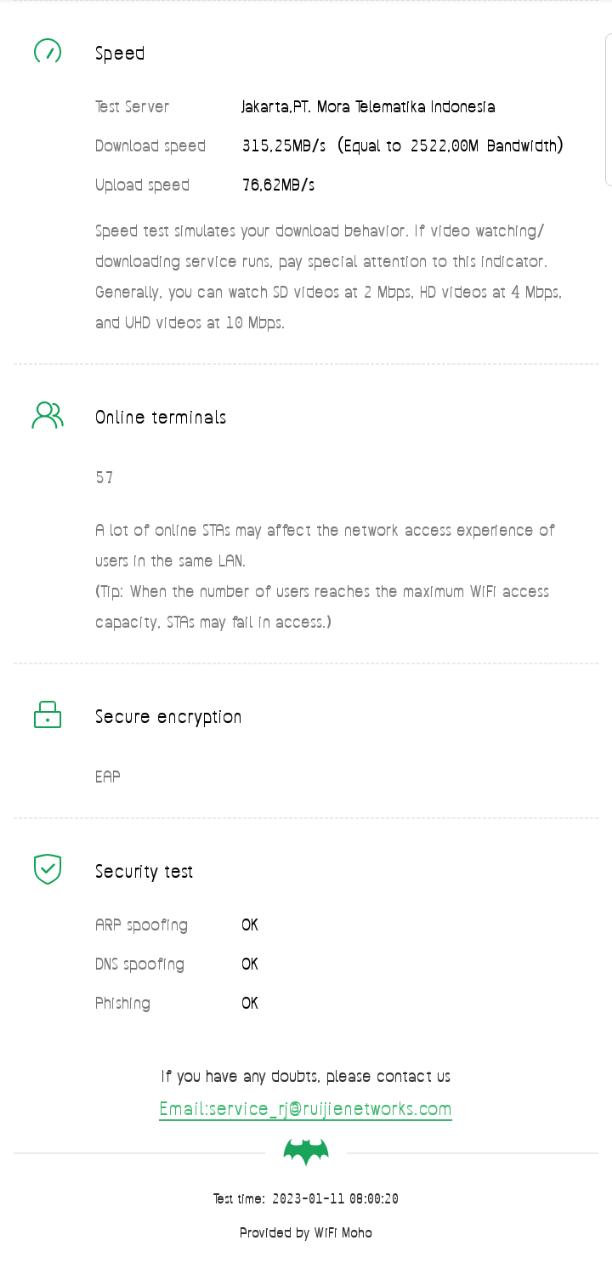Click the Jakarta test server name
The height and width of the screenshot is (1280, 612).
tap(368, 106)
